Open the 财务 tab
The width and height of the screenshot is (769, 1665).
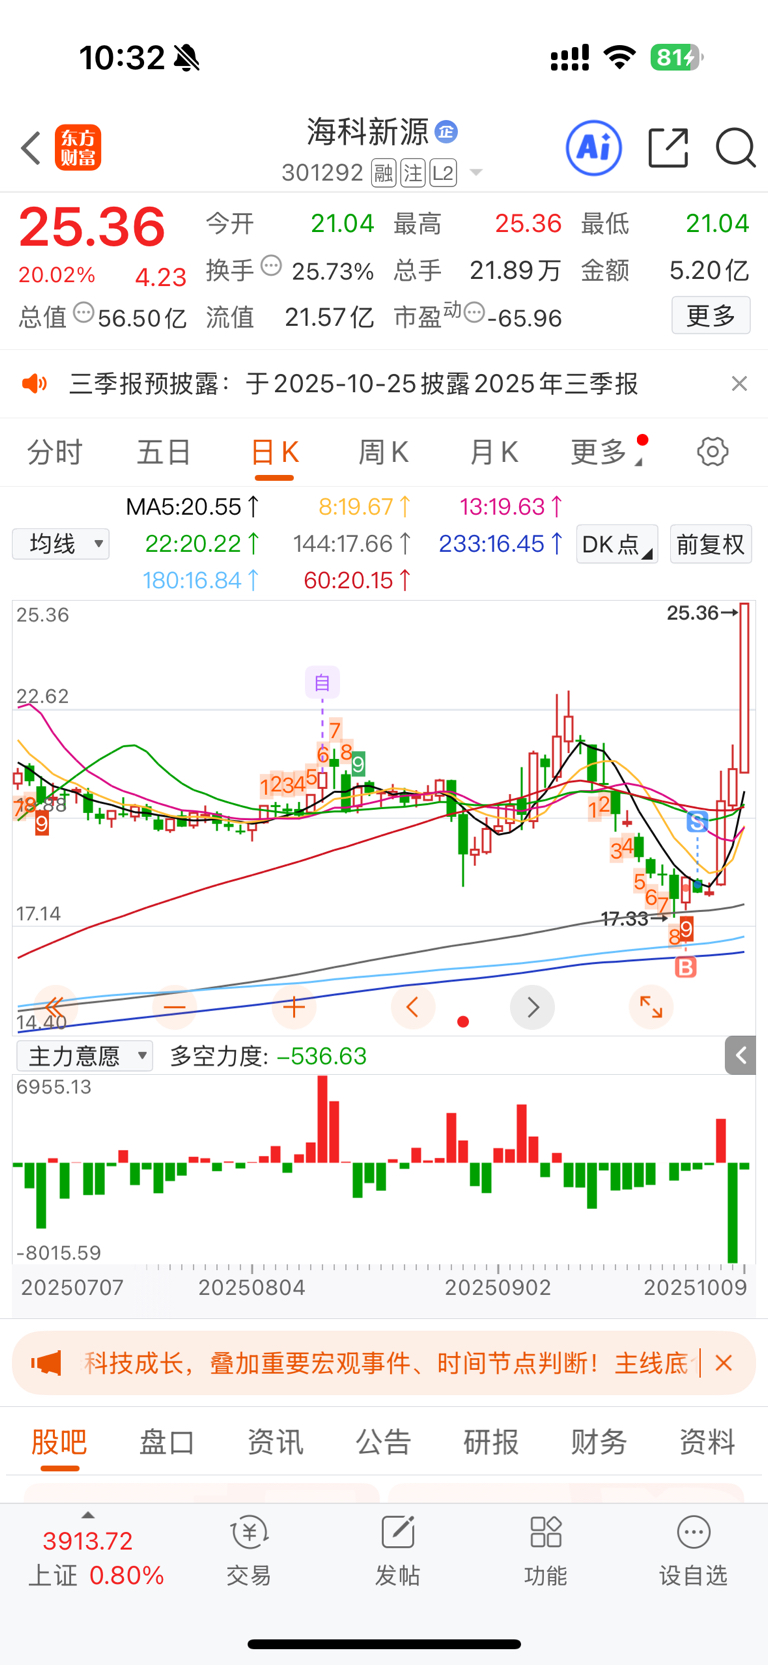[x=599, y=1442]
